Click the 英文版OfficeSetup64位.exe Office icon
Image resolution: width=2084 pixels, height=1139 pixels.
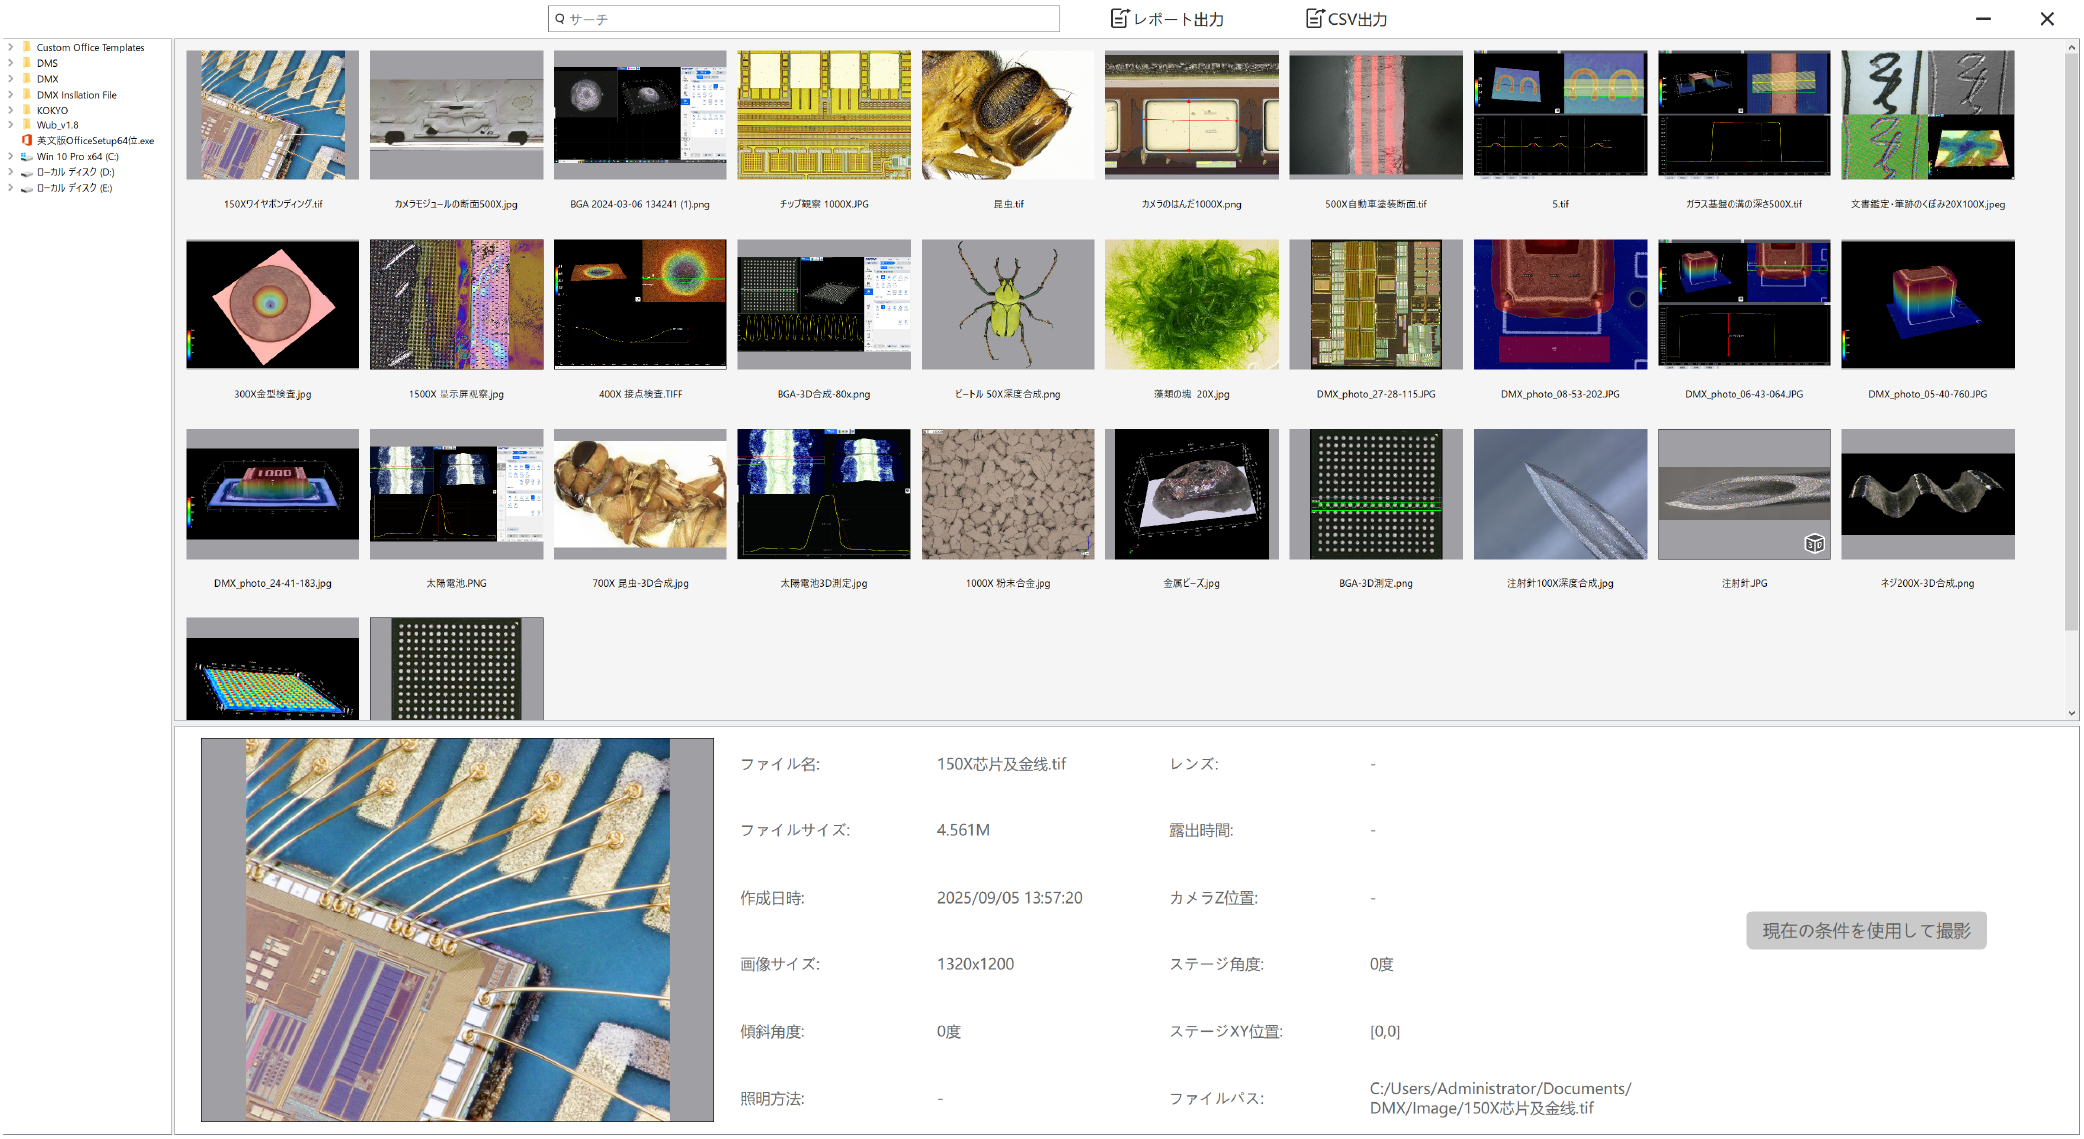(x=27, y=141)
